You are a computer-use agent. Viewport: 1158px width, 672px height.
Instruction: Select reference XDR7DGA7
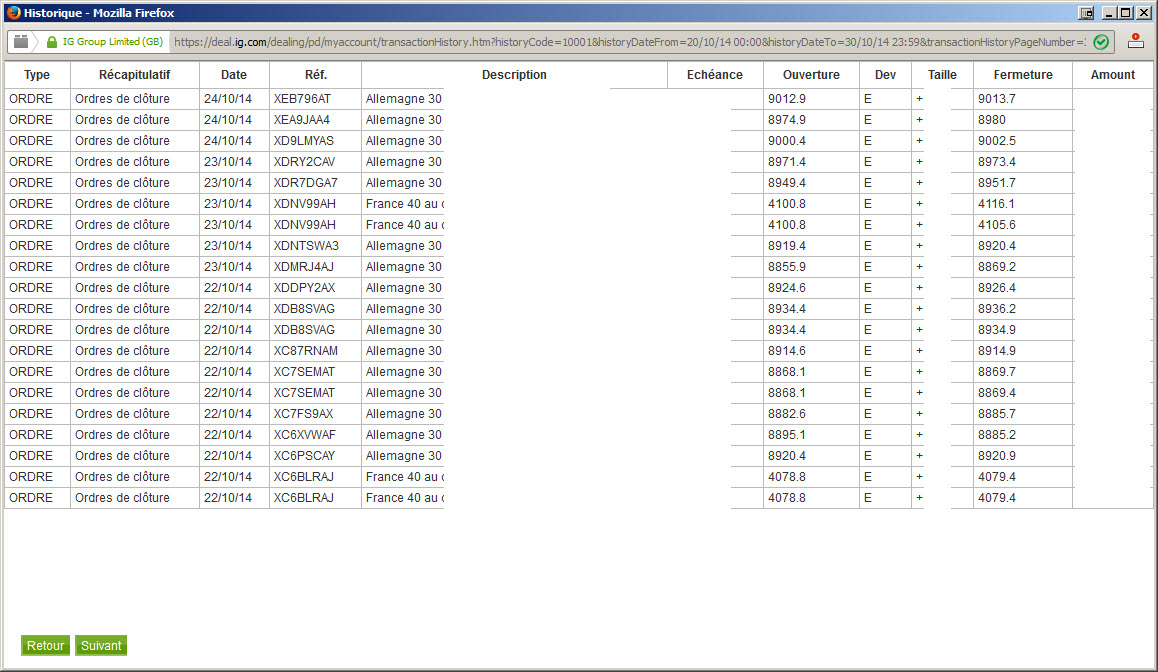(306, 182)
